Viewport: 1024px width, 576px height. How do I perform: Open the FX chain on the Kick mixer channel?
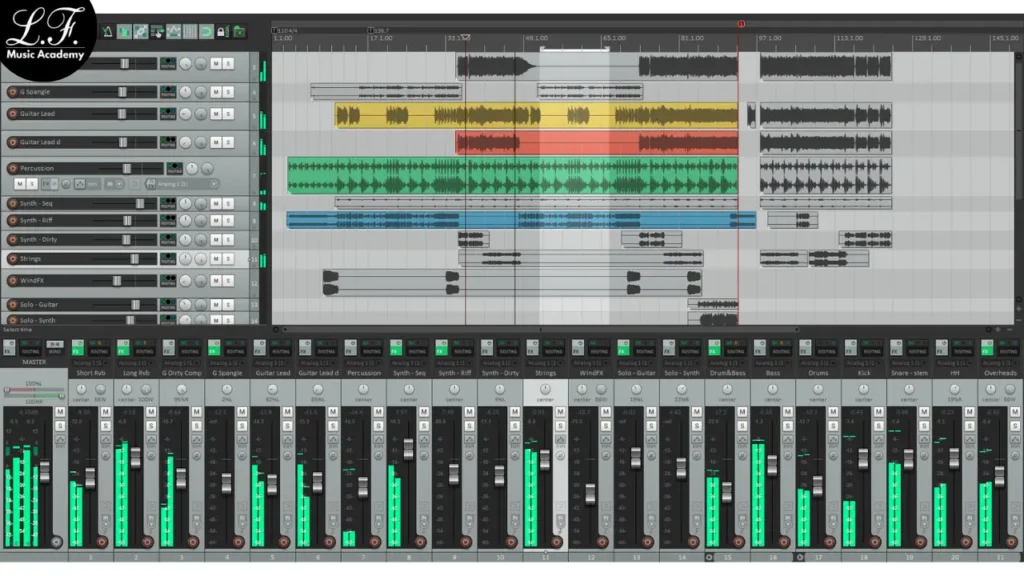(851, 349)
